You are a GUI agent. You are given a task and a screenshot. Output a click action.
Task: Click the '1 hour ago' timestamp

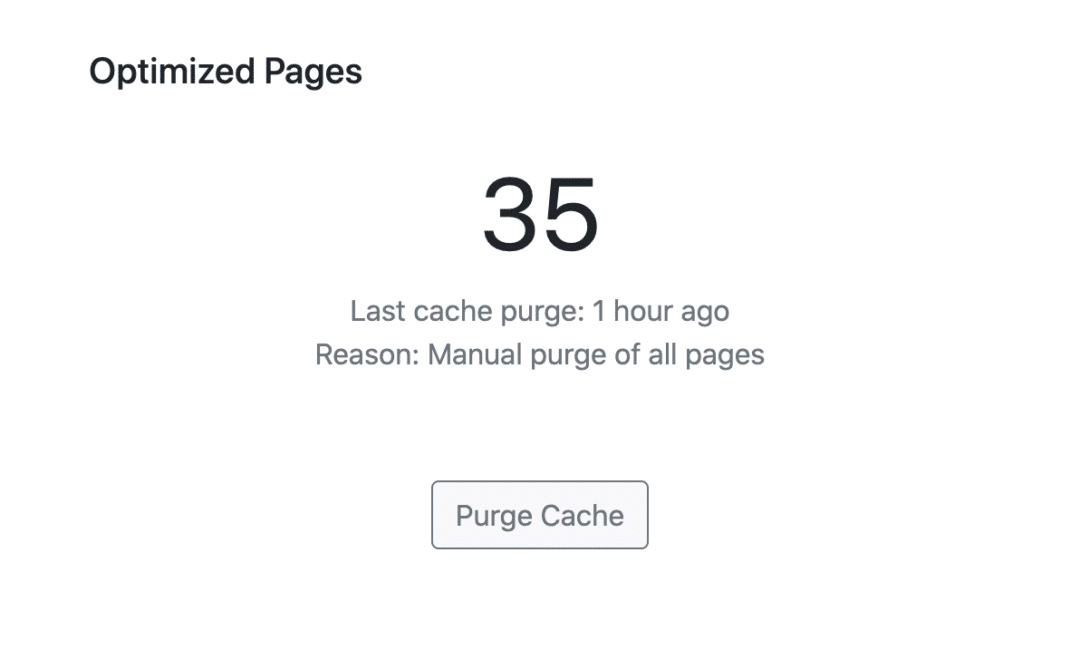click(x=660, y=311)
